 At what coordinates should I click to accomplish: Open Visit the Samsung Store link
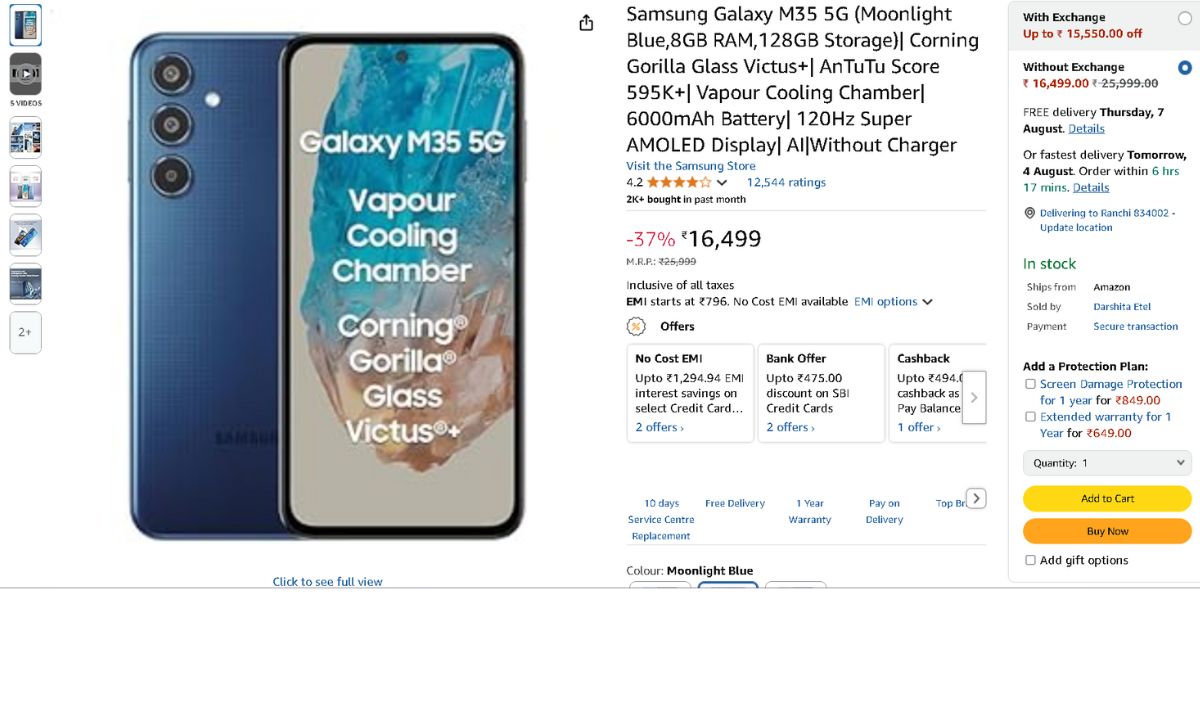pyautogui.click(x=690, y=166)
